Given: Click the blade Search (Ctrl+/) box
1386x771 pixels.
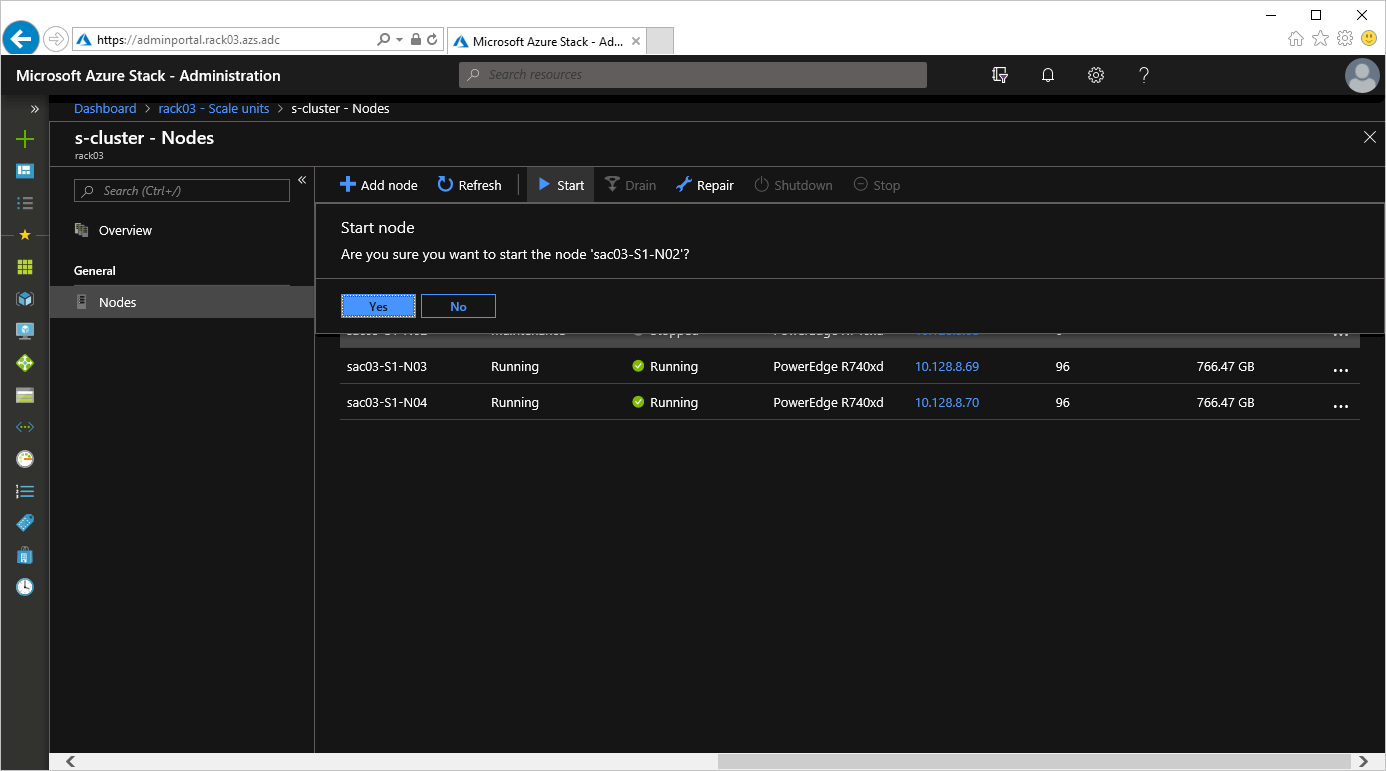Looking at the screenshot, I should pos(182,191).
